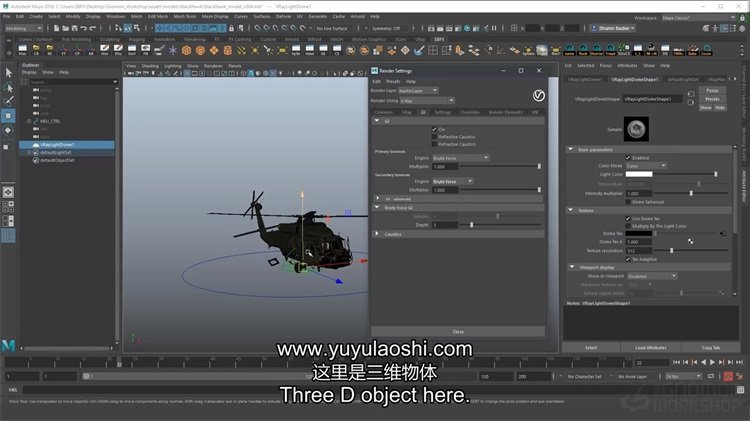Click the first orange cube shelf icon
This screenshot has height=421, width=750.
coord(187,50)
